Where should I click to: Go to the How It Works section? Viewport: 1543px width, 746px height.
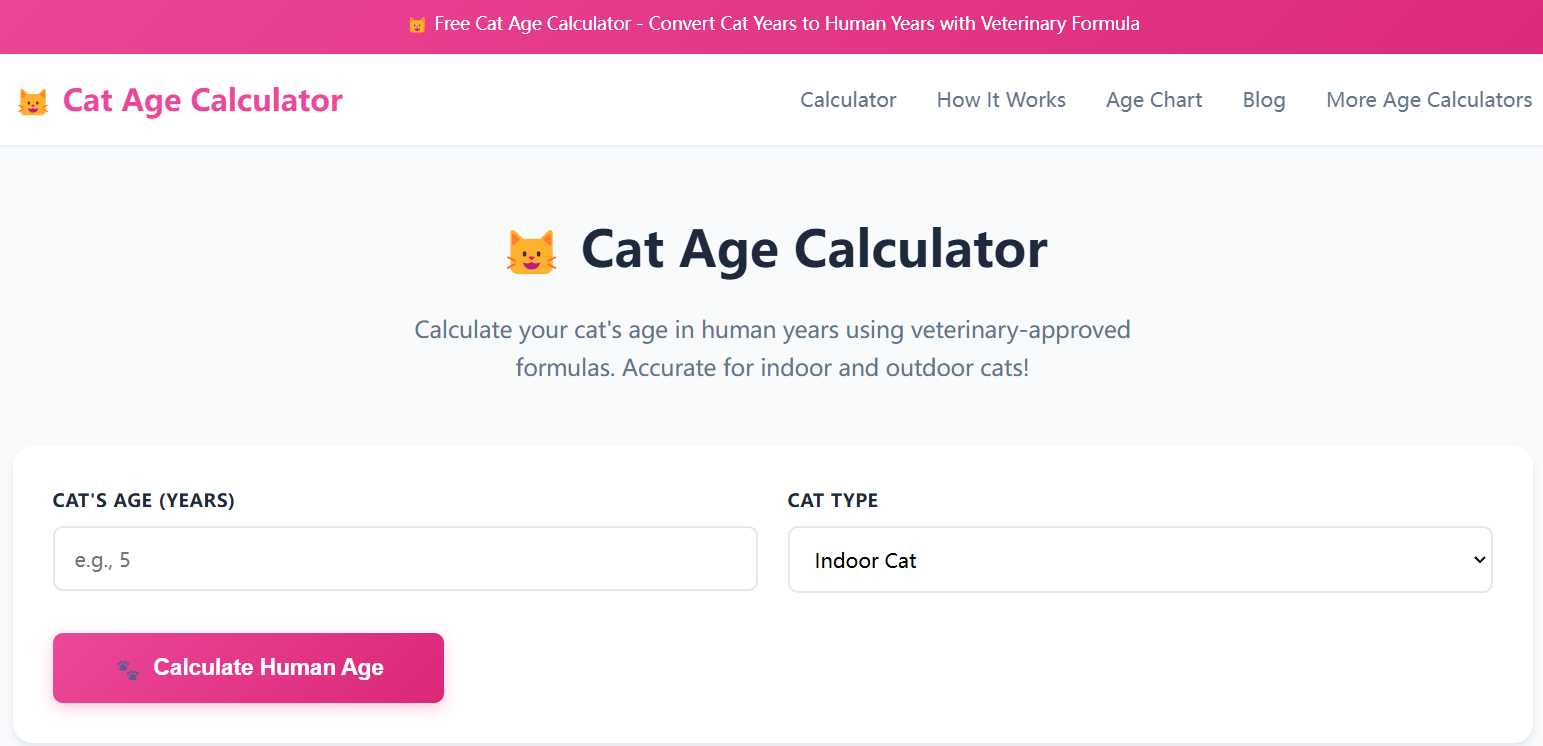(1001, 100)
